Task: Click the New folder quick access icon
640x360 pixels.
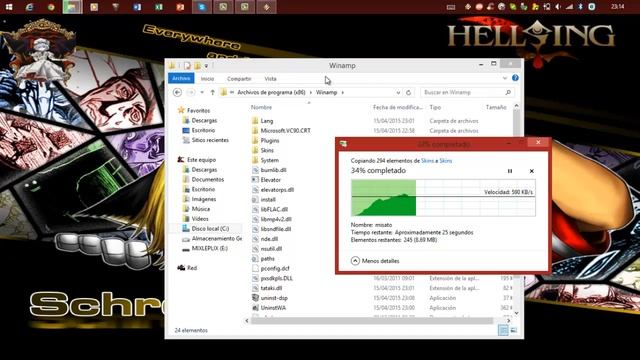Action: [198, 65]
